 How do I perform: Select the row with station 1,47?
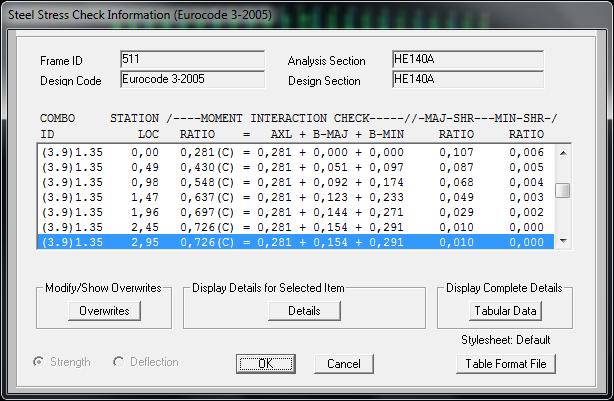pyautogui.click(x=296, y=197)
